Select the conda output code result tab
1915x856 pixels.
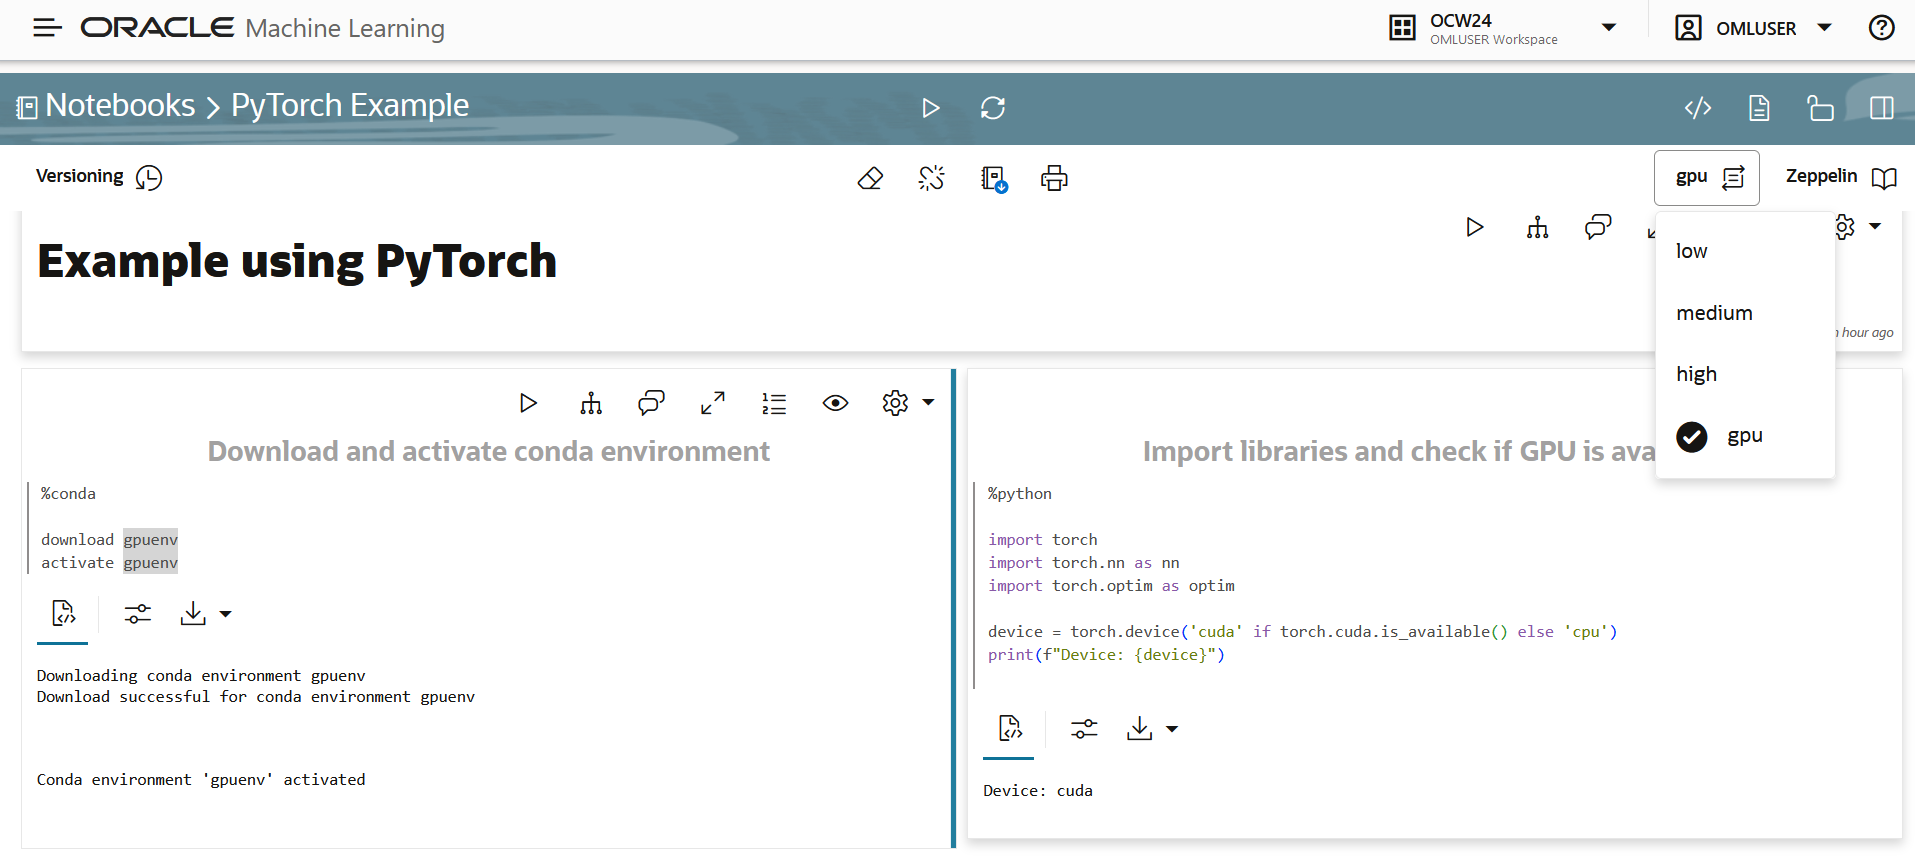63,613
